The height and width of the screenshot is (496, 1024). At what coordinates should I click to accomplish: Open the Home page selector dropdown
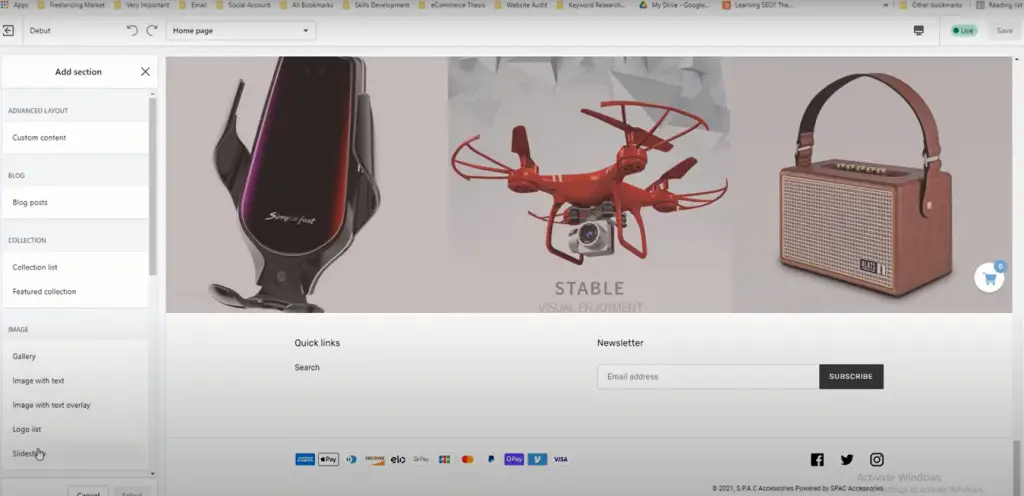240,31
